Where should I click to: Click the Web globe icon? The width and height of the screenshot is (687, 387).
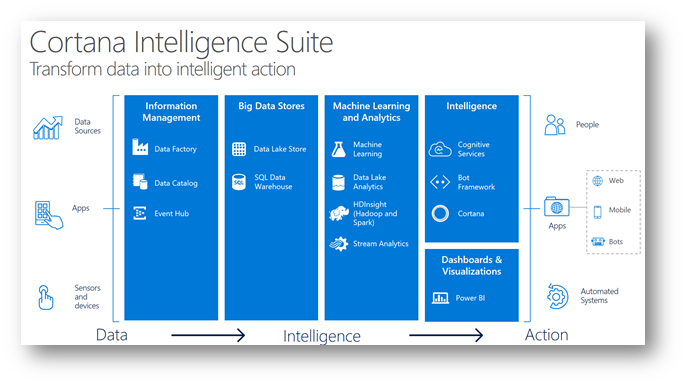[597, 181]
